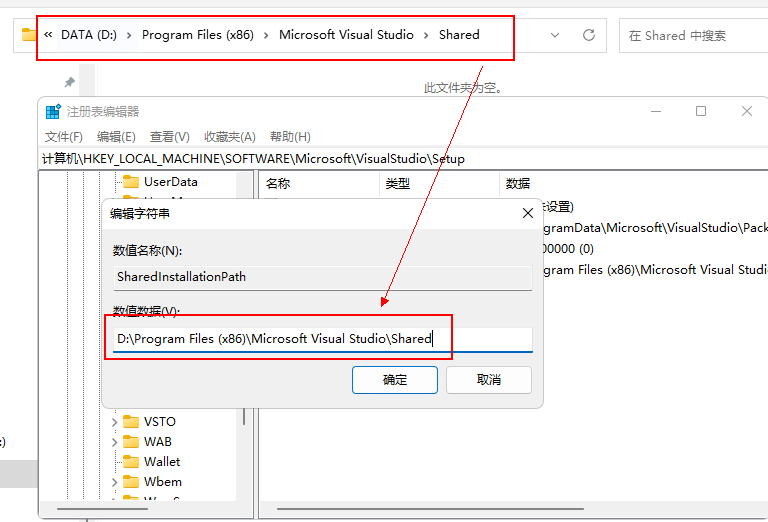
Task: Expand the WAB tree node
Action: pos(114,442)
